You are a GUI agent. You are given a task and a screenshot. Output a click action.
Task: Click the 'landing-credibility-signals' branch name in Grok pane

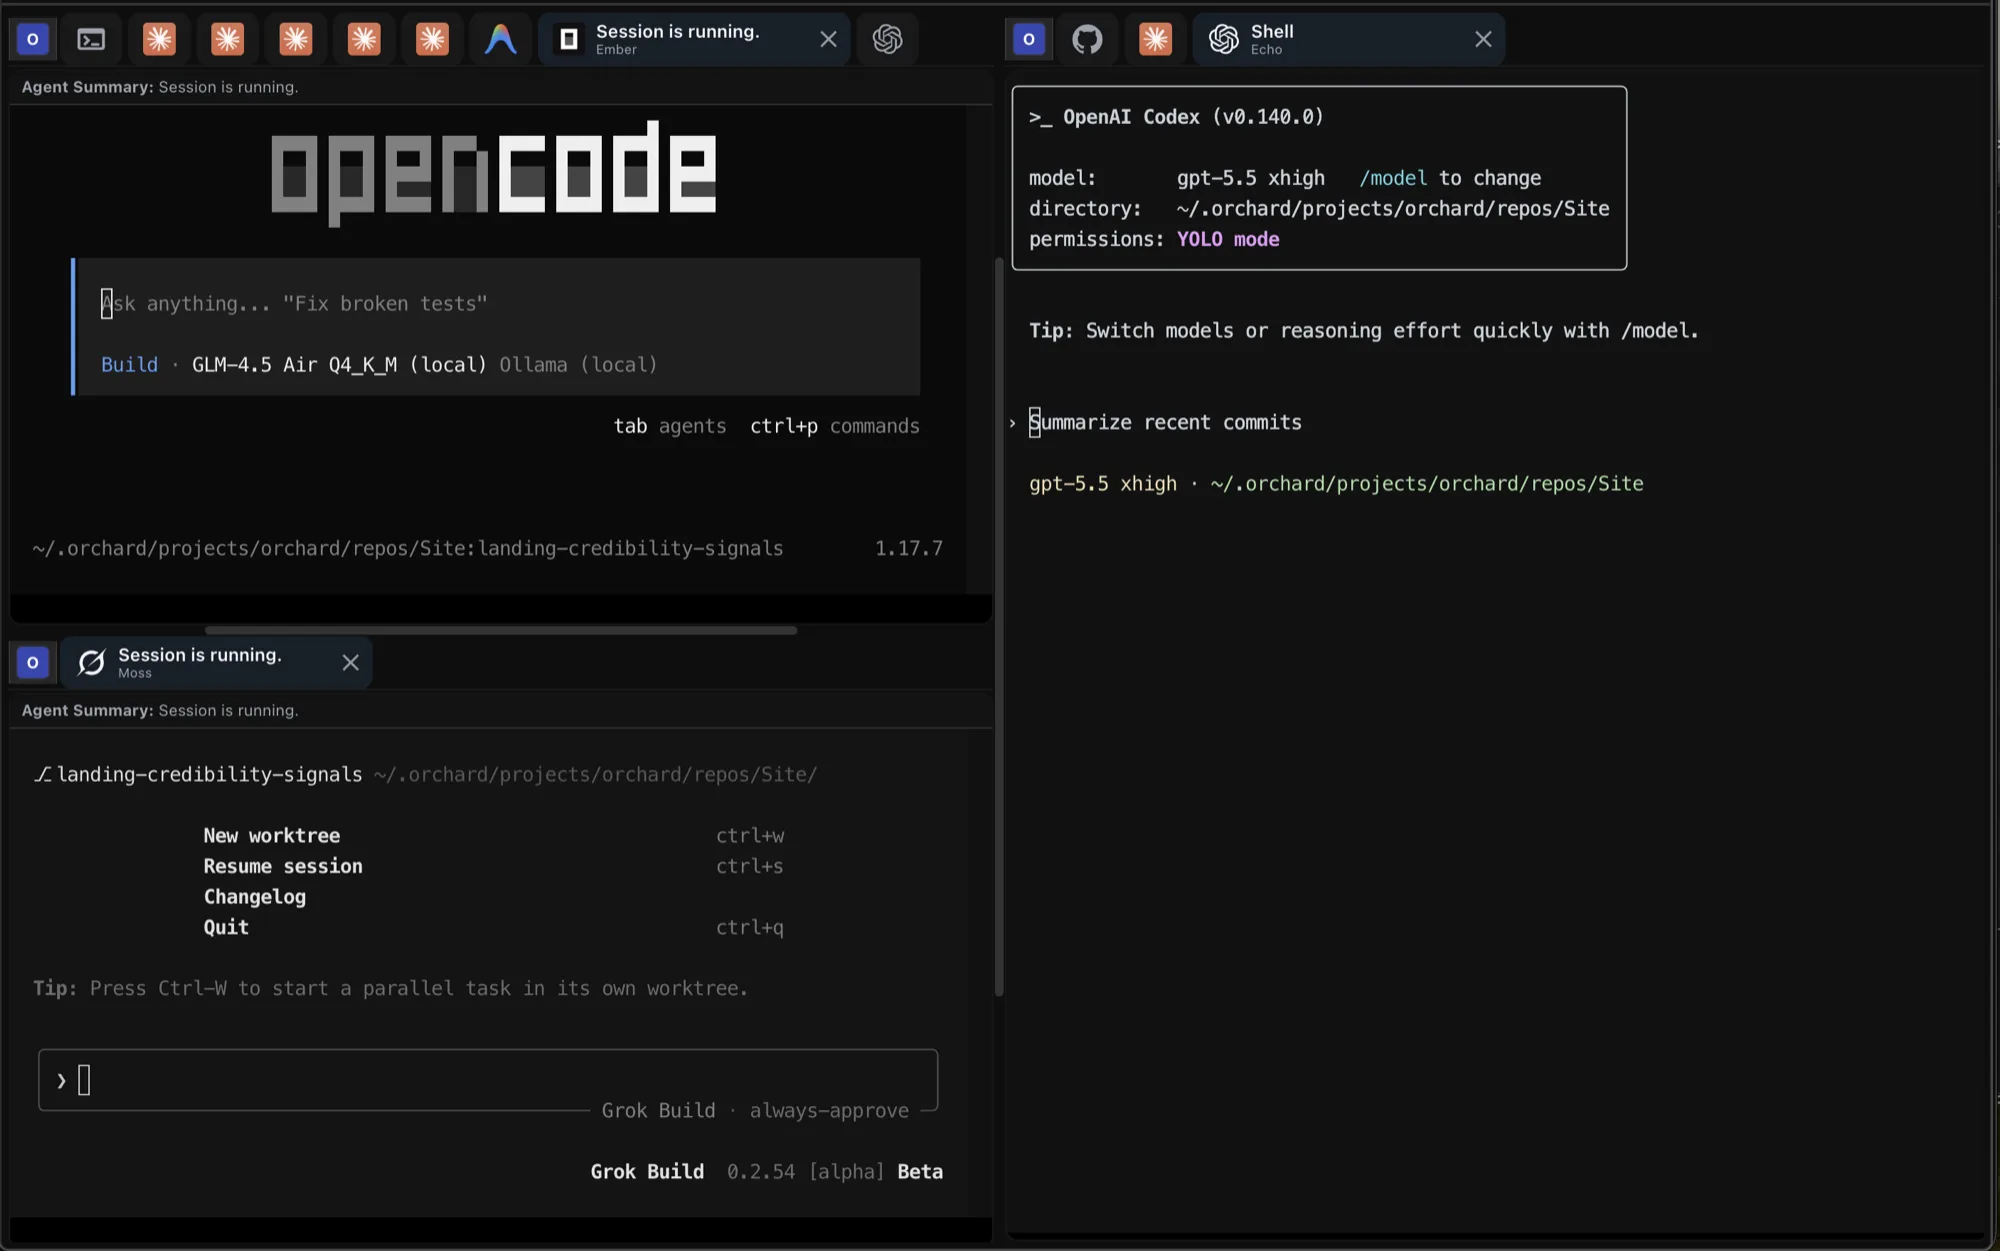tap(209, 774)
